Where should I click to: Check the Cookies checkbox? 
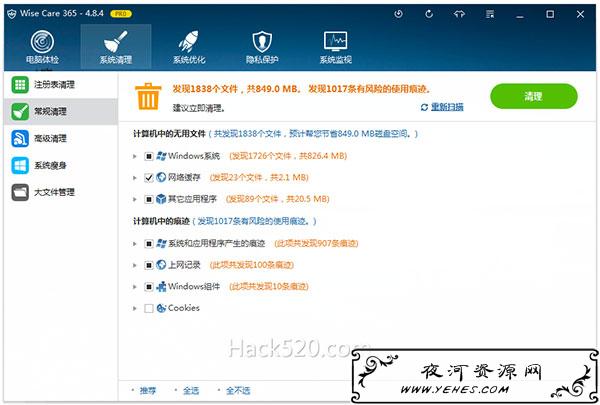[x=149, y=308]
